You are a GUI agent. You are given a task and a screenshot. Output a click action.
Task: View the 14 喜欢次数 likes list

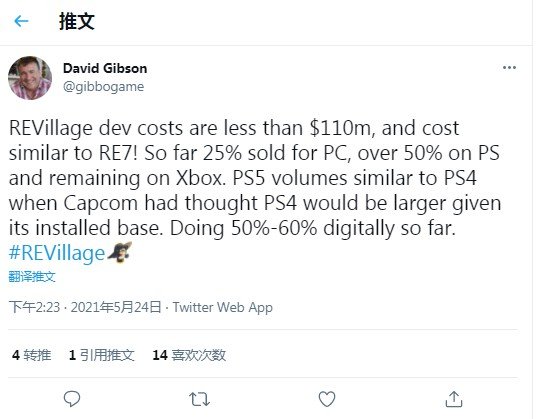coord(189,355)
